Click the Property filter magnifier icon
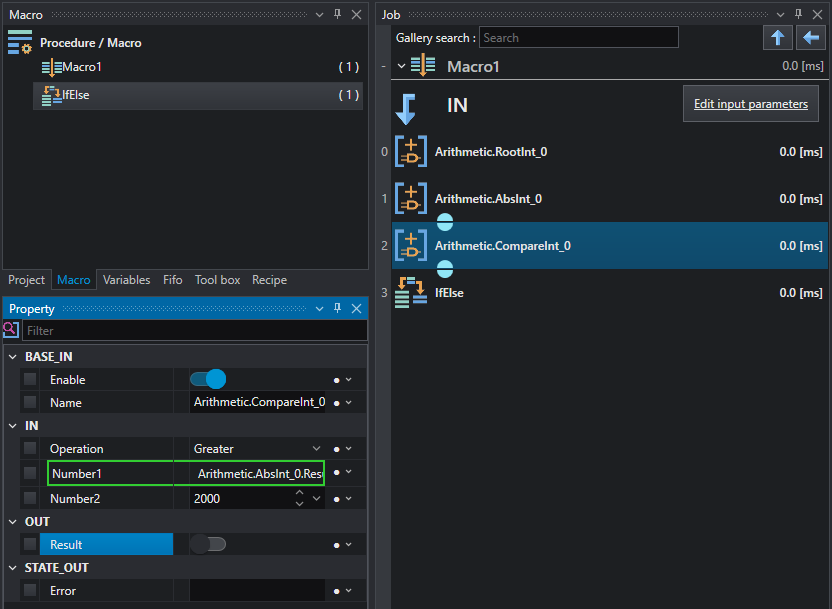The width and height of the screenshot is (832, 609). 11,329
